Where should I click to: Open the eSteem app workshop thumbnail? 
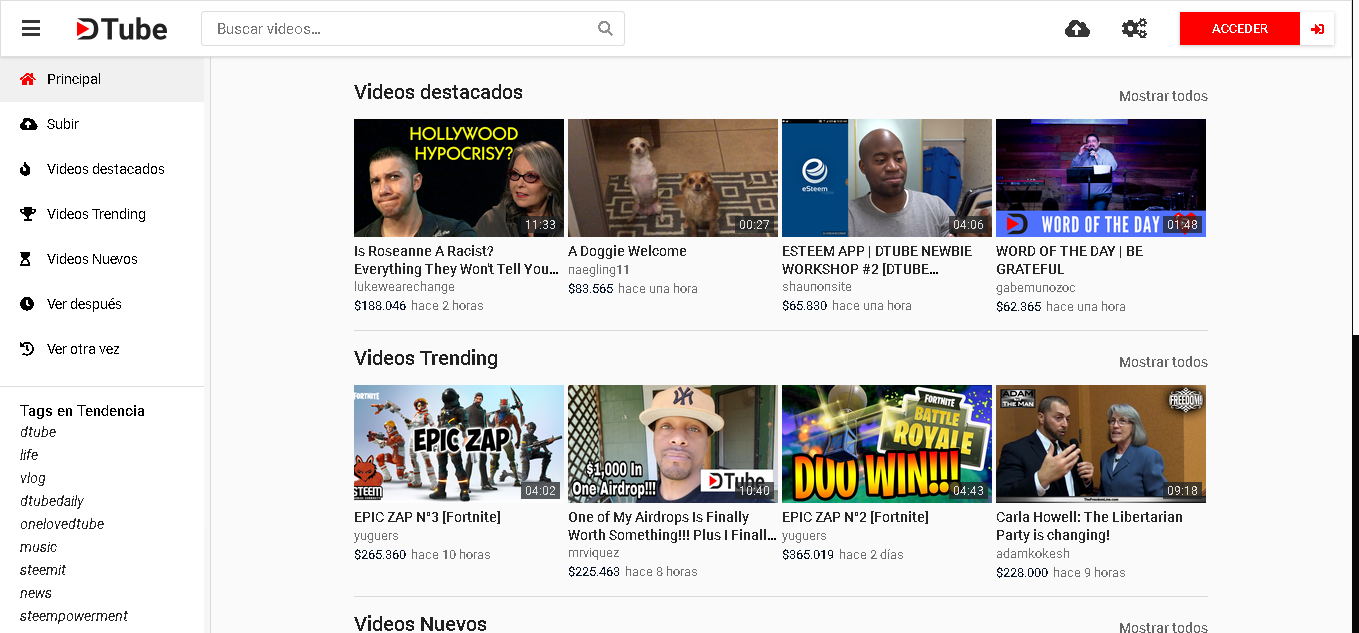(x=887, y=178)
